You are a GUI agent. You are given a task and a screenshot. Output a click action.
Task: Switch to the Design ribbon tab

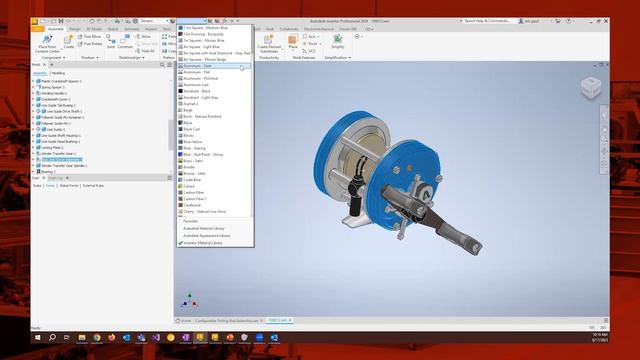(75, 29)
